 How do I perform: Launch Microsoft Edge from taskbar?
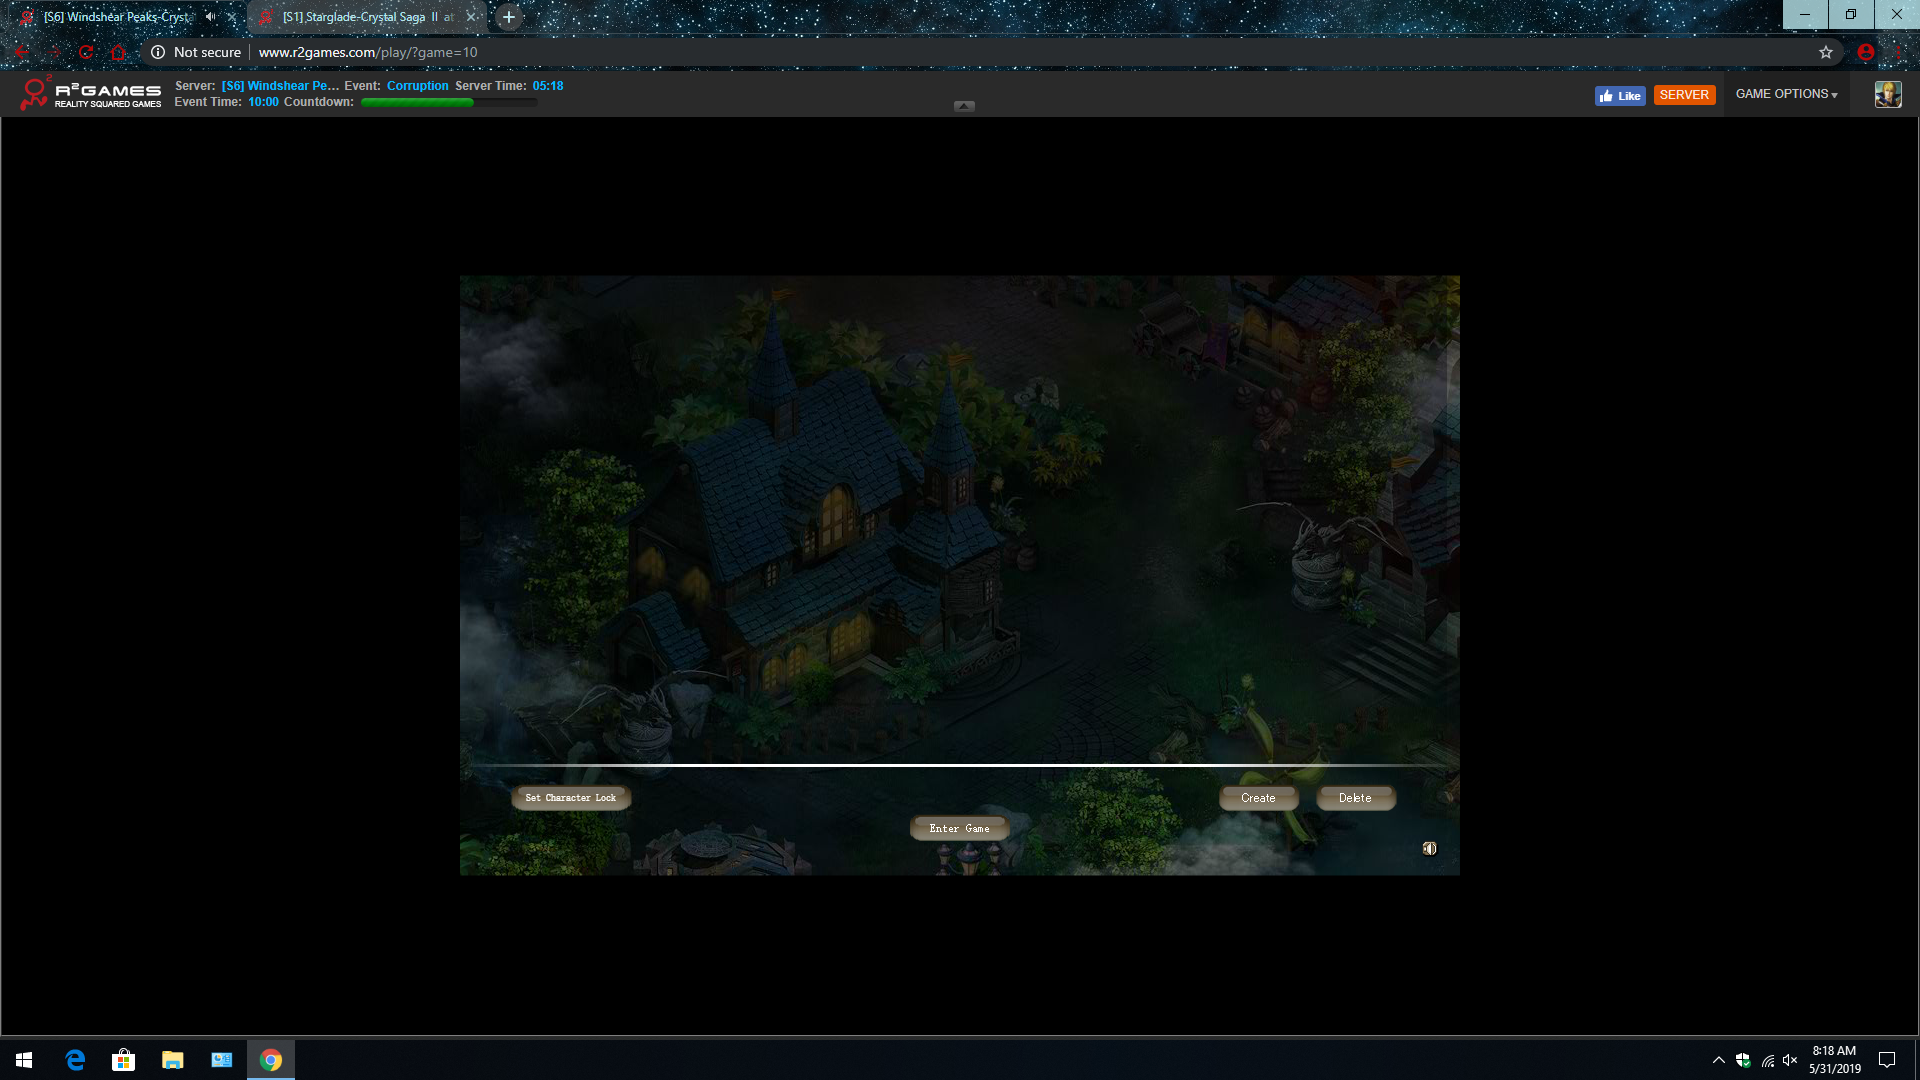75,1060
